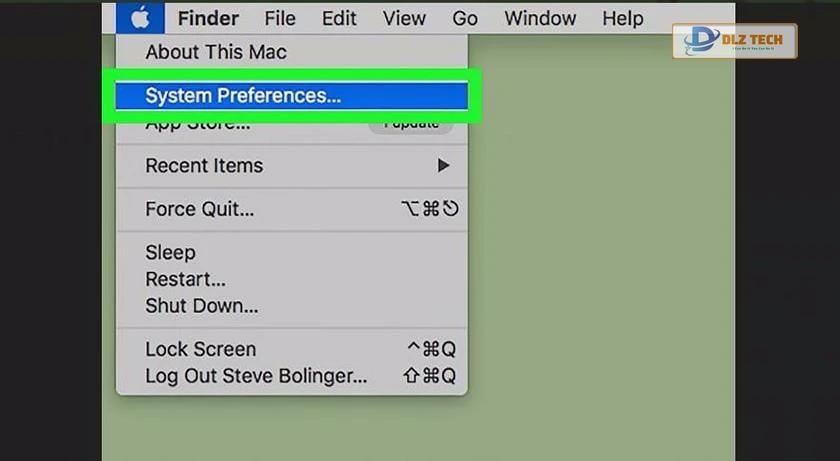Click the DLZ Tech logo watermark
Screen dimensions: 840x461
735,41
